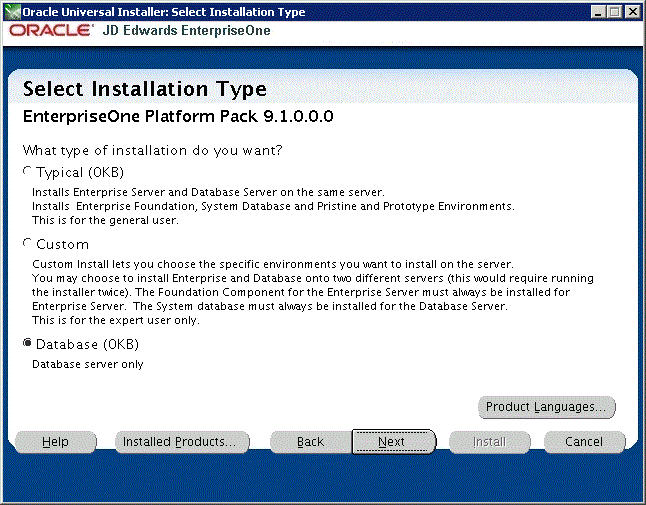This screenshot has height=505, width=646.
Task: Open the Installed Products list
Action: 182,442
